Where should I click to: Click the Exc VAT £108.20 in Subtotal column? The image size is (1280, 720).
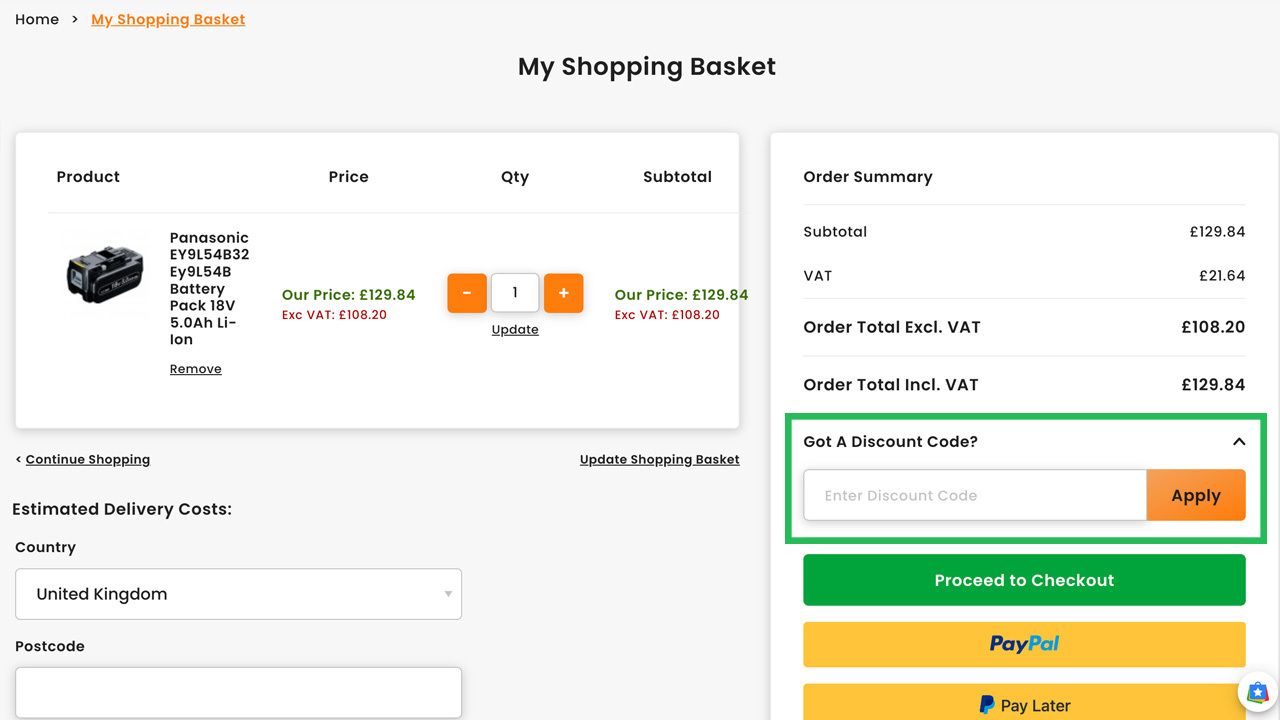pyautogui.click(x=667, y=315)
